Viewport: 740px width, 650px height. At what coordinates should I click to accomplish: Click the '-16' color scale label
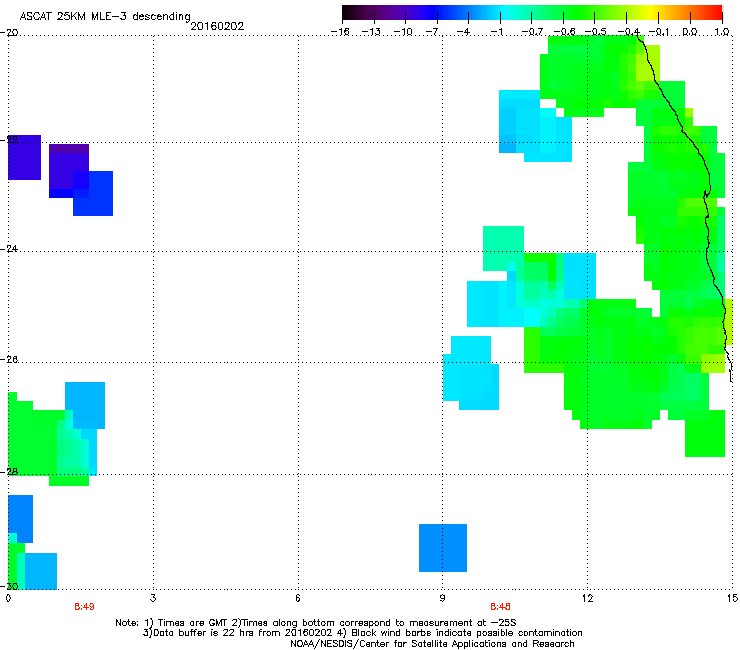click(340, 32)
